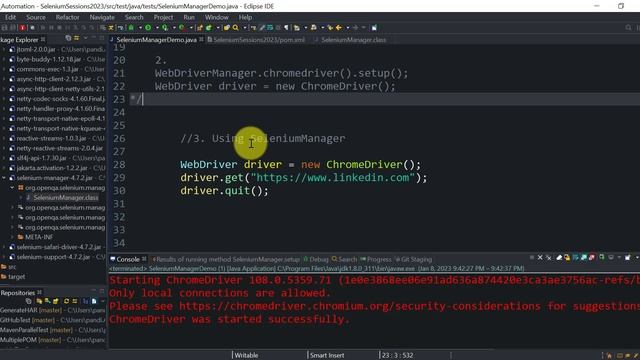Collapse the first org.openqa.selenium.manag package

[12, 188]
